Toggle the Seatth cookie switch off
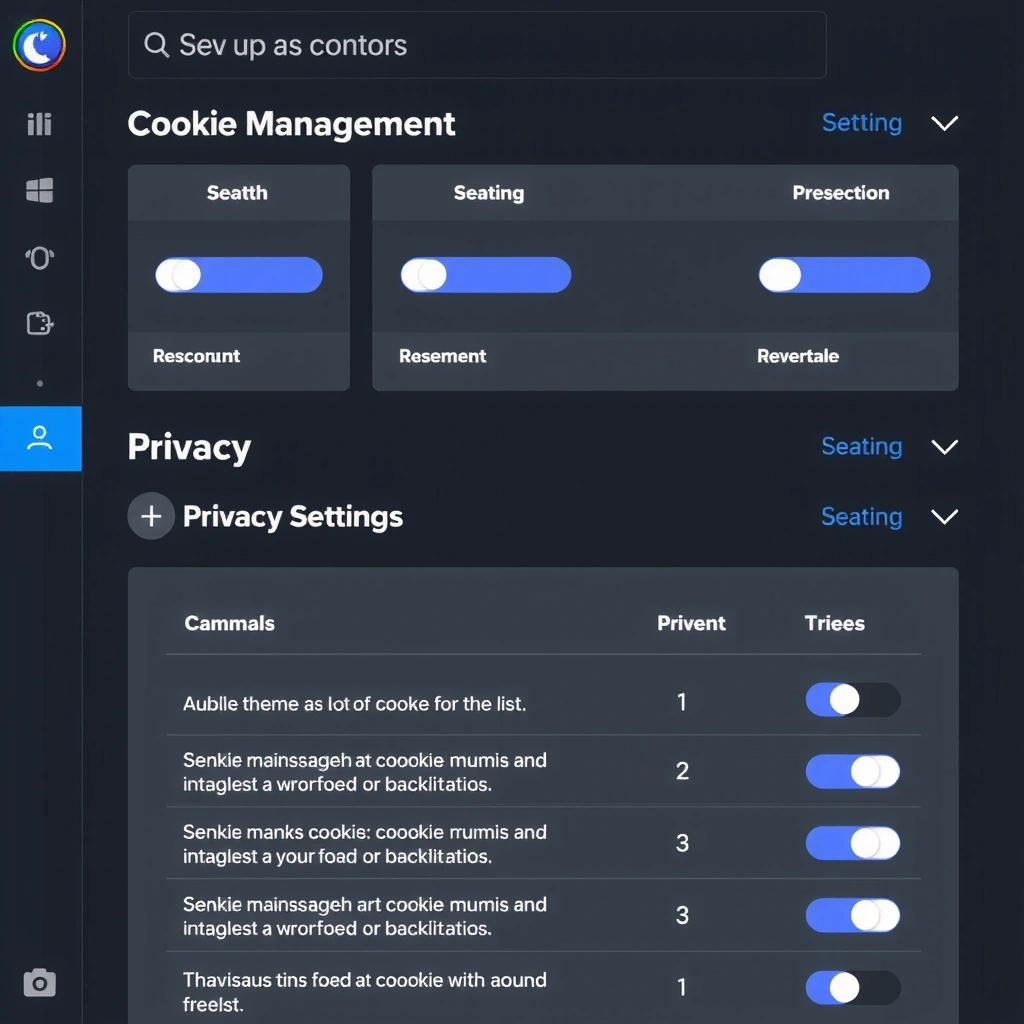 238,274
